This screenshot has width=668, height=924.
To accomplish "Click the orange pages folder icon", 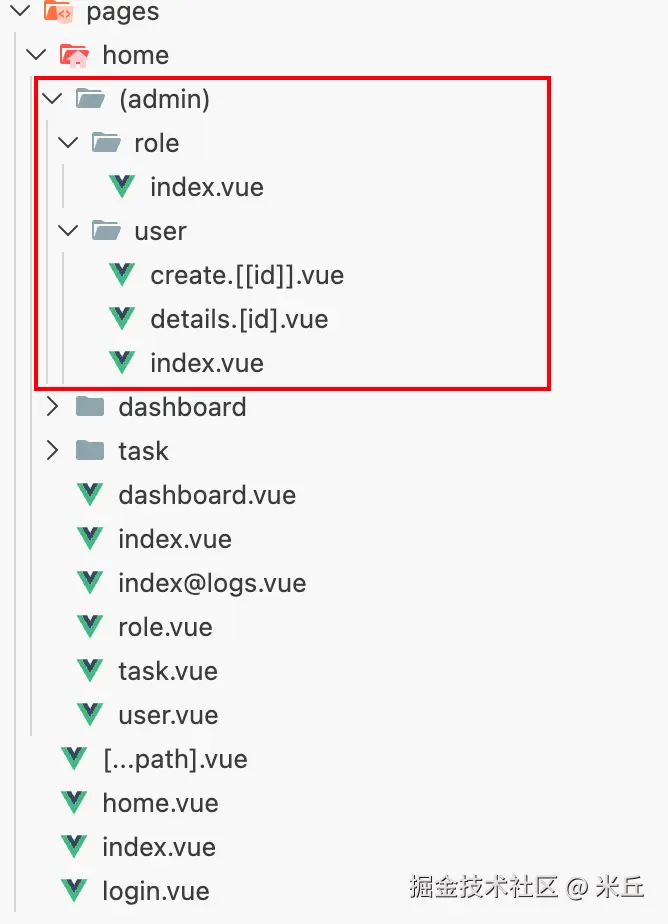I will tap(58, 13).
